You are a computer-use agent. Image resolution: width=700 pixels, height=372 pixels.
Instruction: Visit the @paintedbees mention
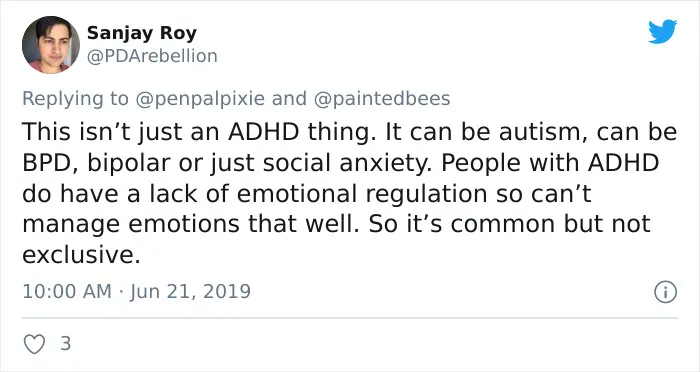[382, 98]
